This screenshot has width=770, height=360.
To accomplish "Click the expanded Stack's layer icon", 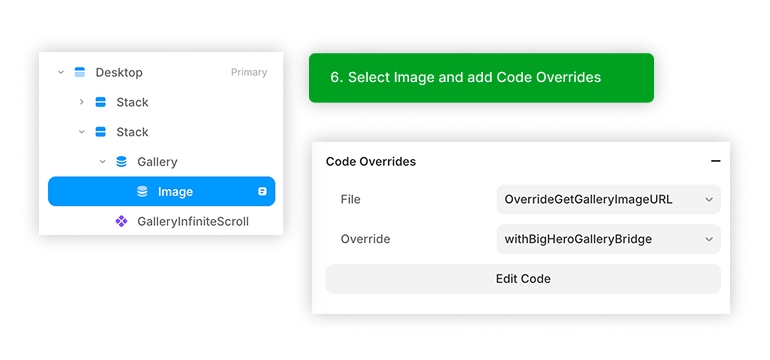I will point(100,132).
